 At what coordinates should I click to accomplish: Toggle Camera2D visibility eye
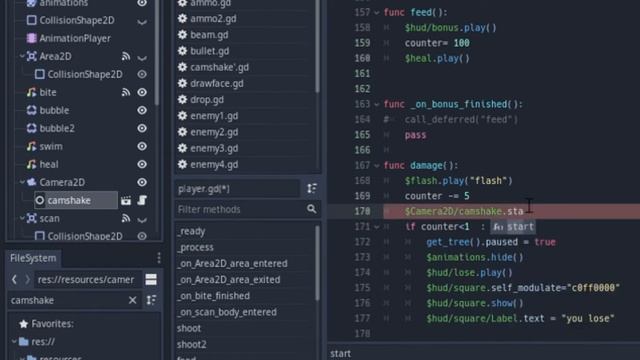142,182
